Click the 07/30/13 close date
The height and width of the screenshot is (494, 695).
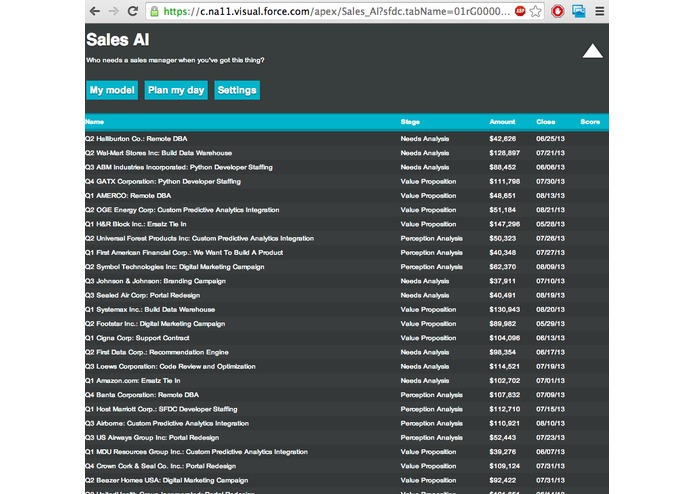(551, 181)
